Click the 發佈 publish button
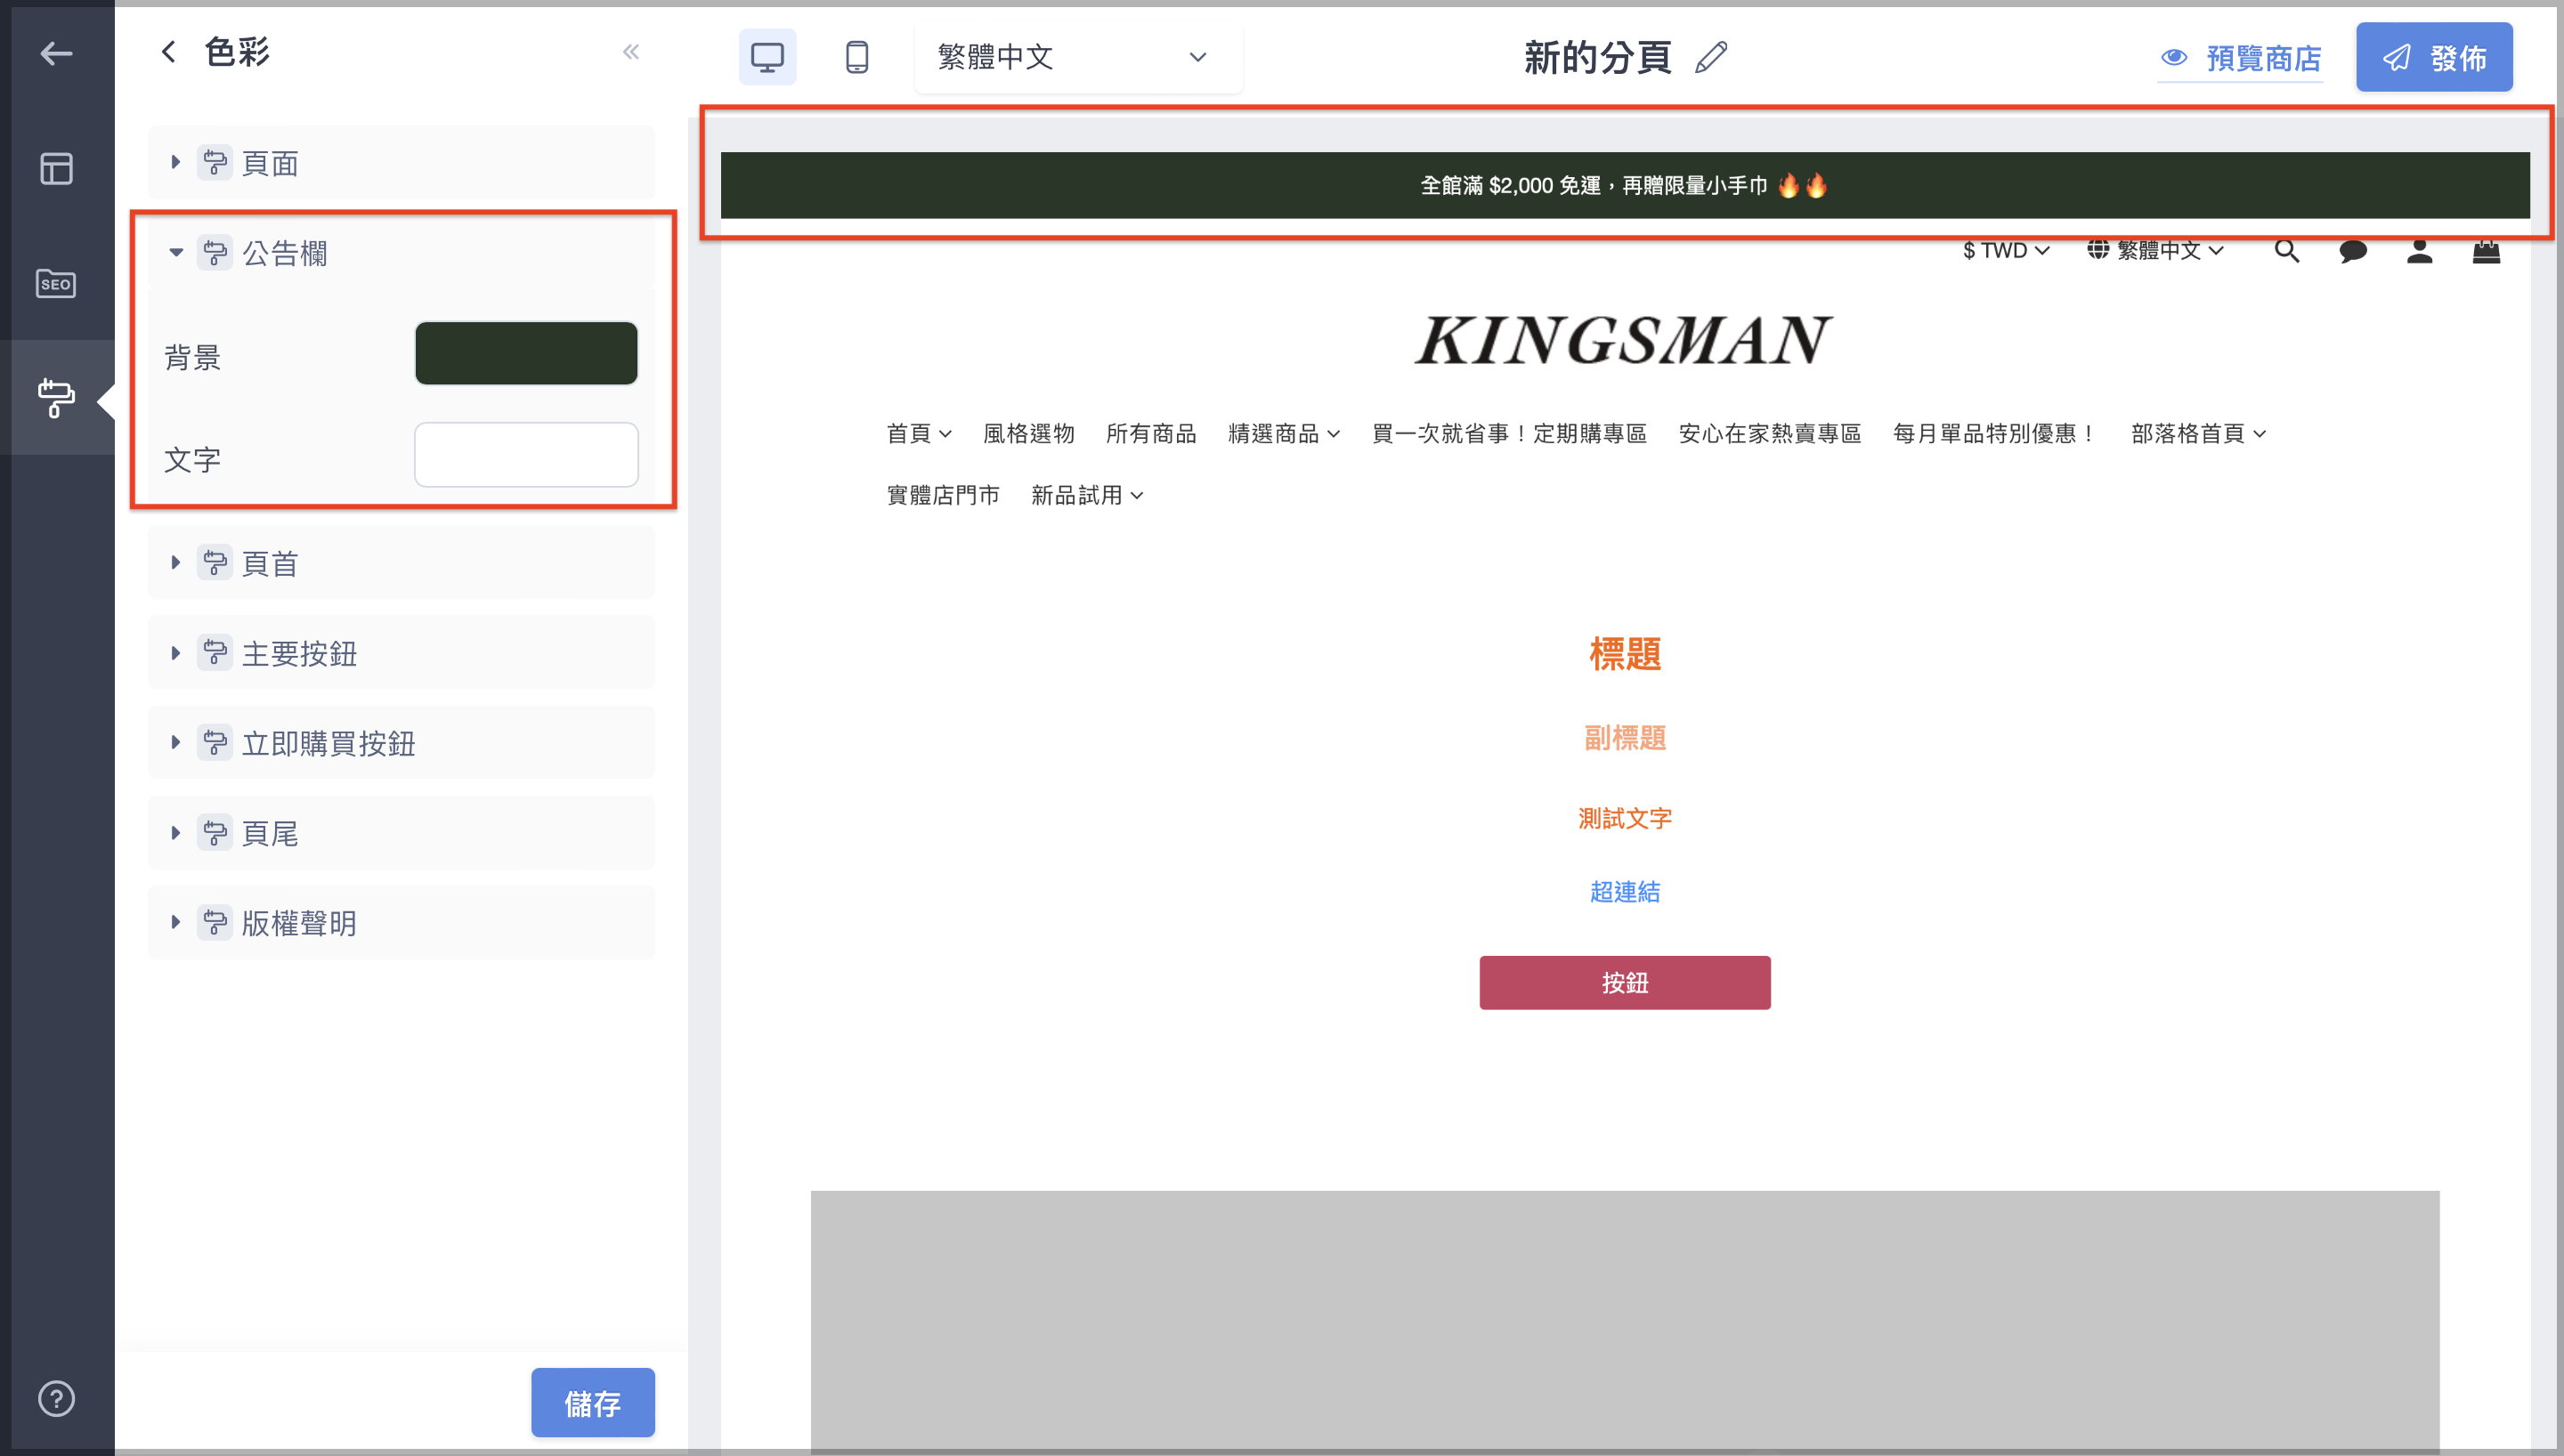The image size is (2564, 1456). pyautogui.click(x=2433, y=57)
